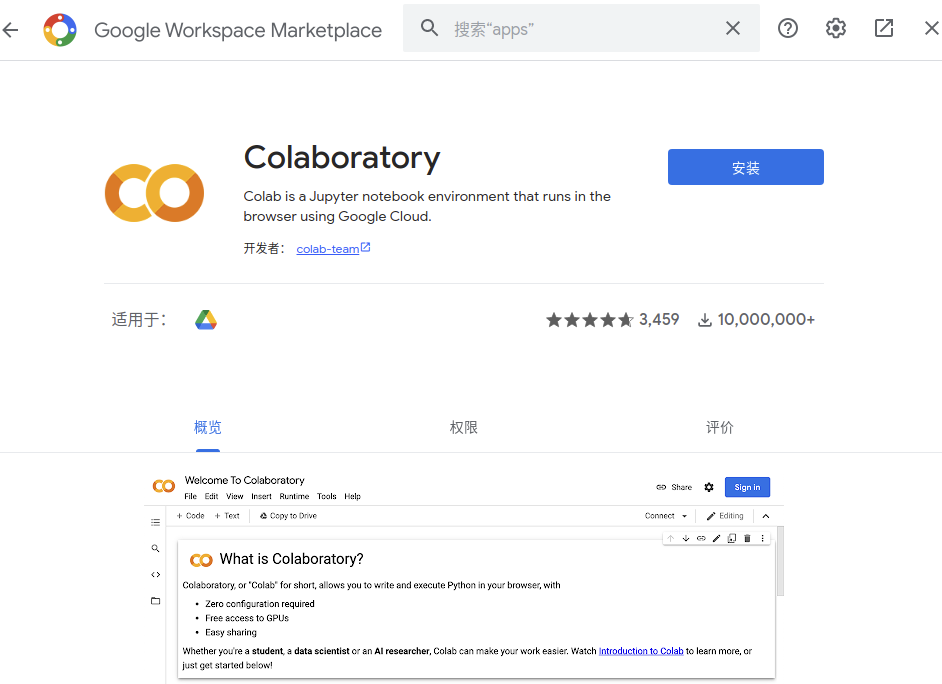This screenshot has width=942, height=684.
Task: Click settings gear in preview screenshot
Action: coord(709,487)
